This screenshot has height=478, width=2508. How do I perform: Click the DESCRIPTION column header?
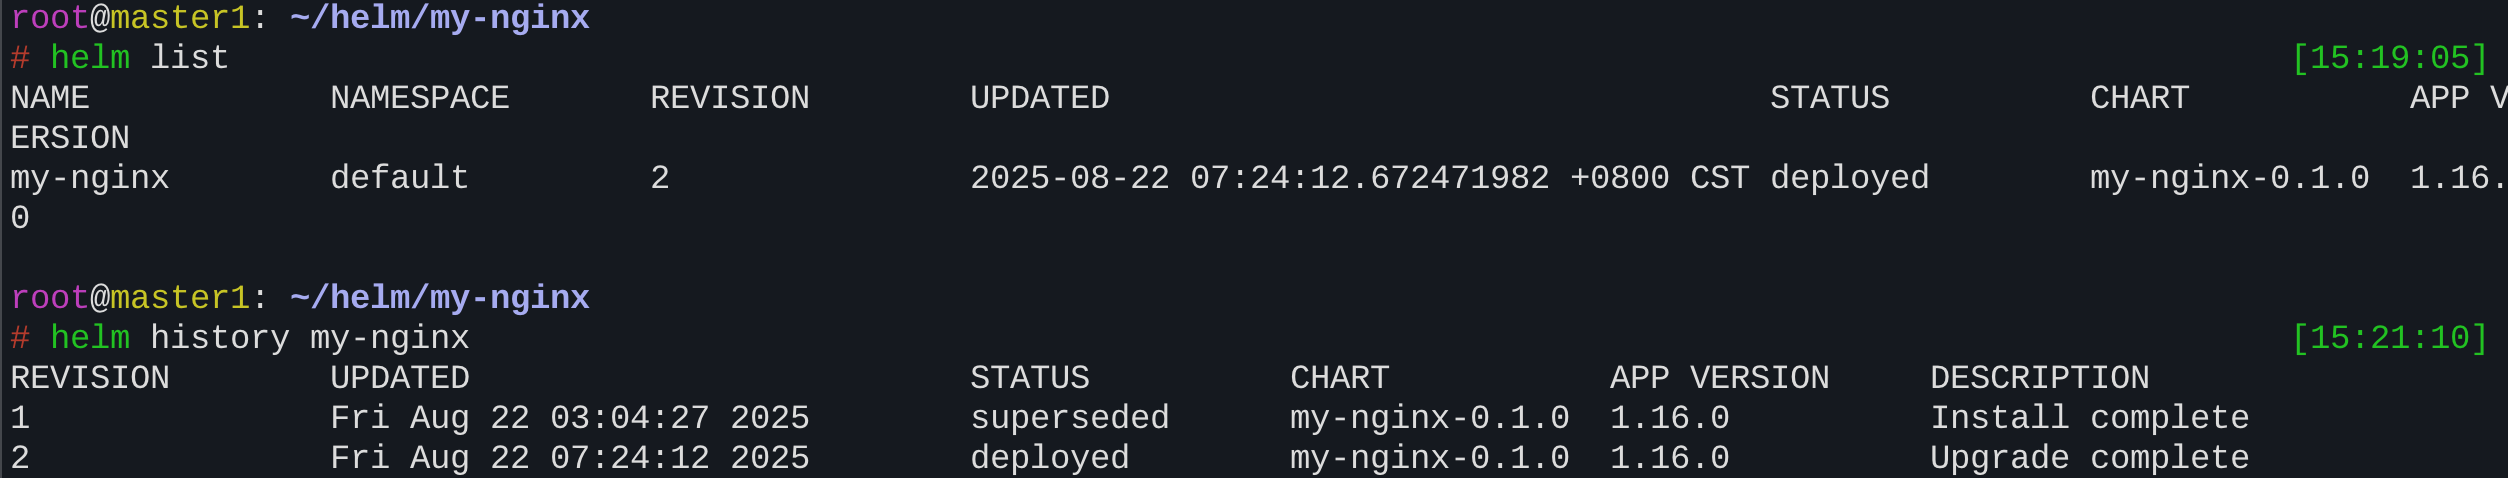tap(2039, 378)
